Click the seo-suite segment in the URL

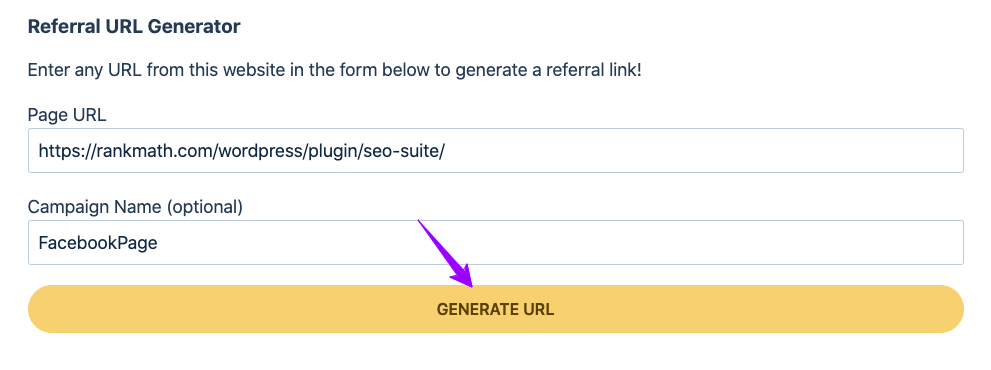click(404, 151)
